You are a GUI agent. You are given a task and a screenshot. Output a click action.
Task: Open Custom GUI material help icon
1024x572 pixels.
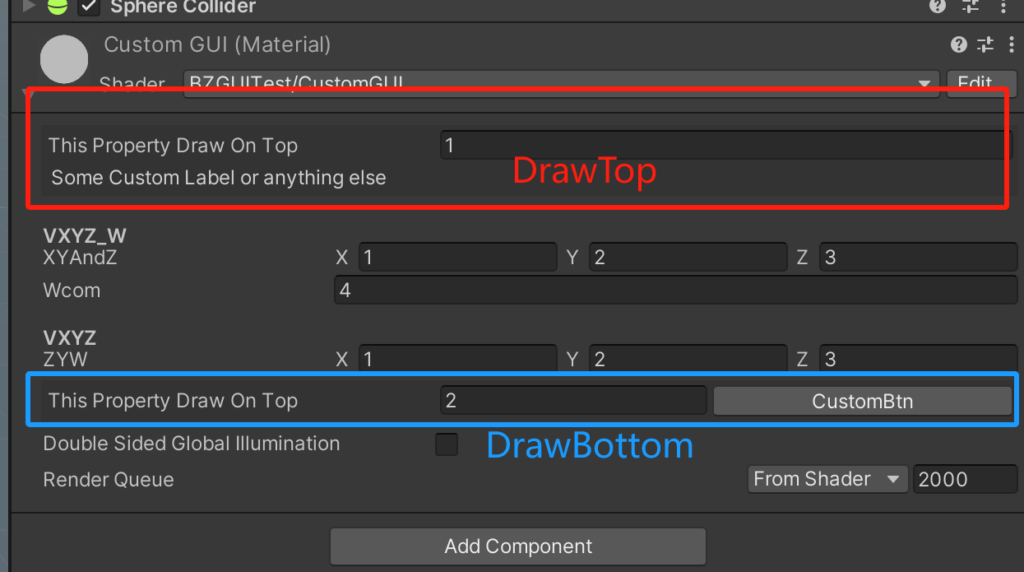(x=958, y=44)
